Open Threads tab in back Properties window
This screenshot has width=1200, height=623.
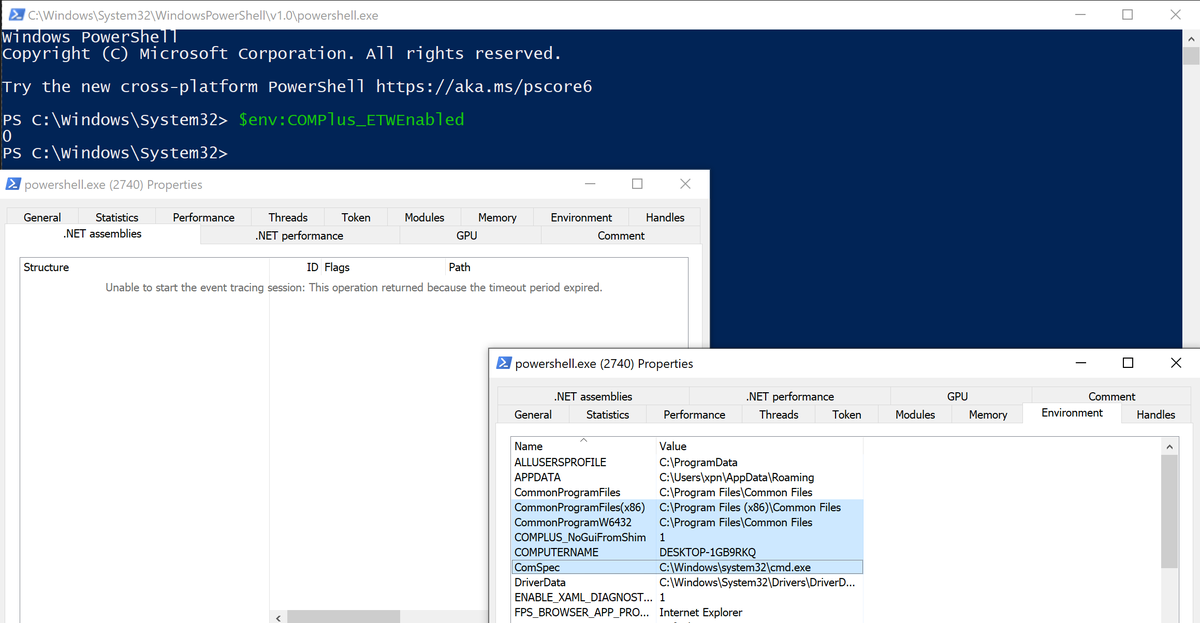pos(288,217)
